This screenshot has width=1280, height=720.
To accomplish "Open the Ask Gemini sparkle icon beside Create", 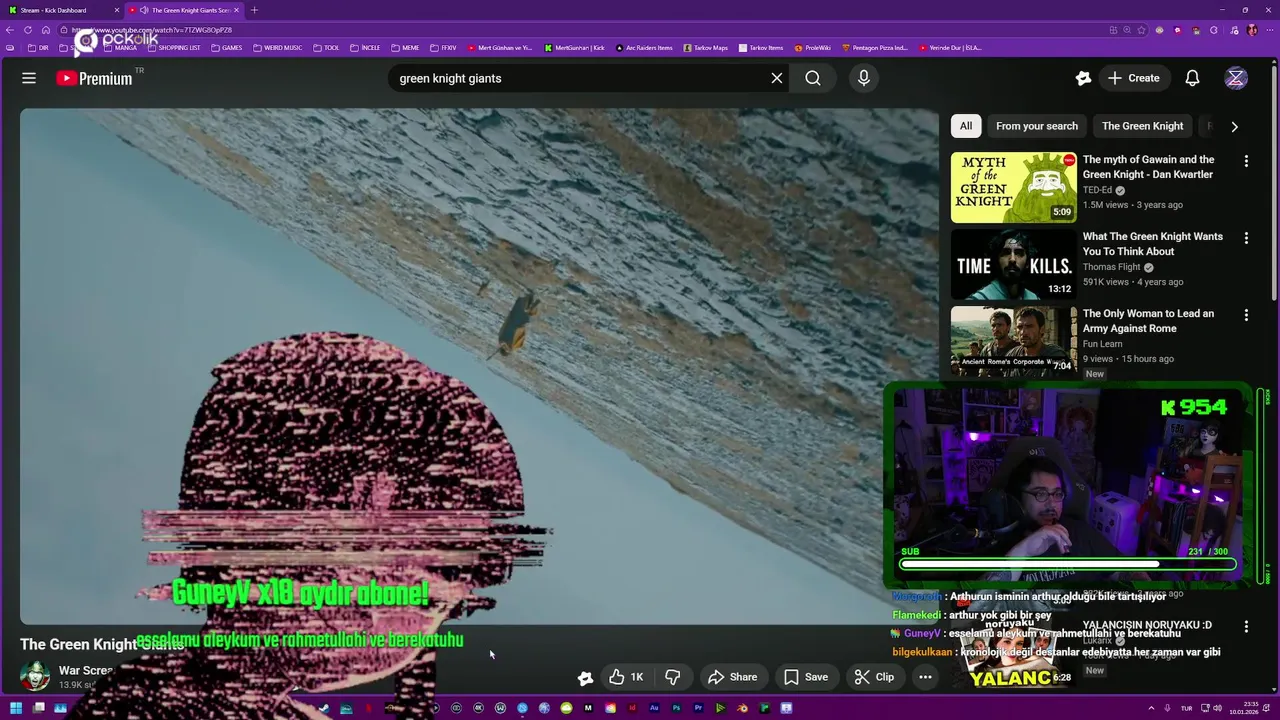I will pyautogui.click(x=1083, y=78).
